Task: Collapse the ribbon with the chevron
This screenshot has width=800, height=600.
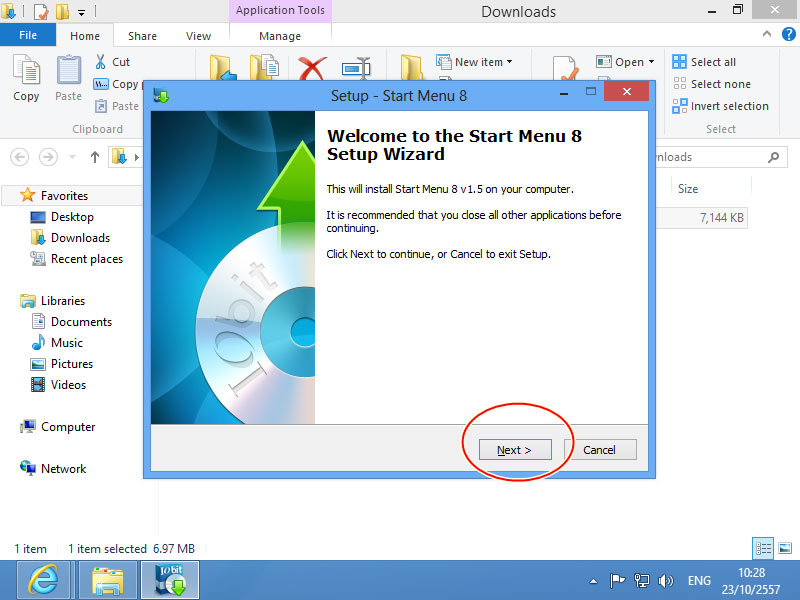Action: click(766, 34)
